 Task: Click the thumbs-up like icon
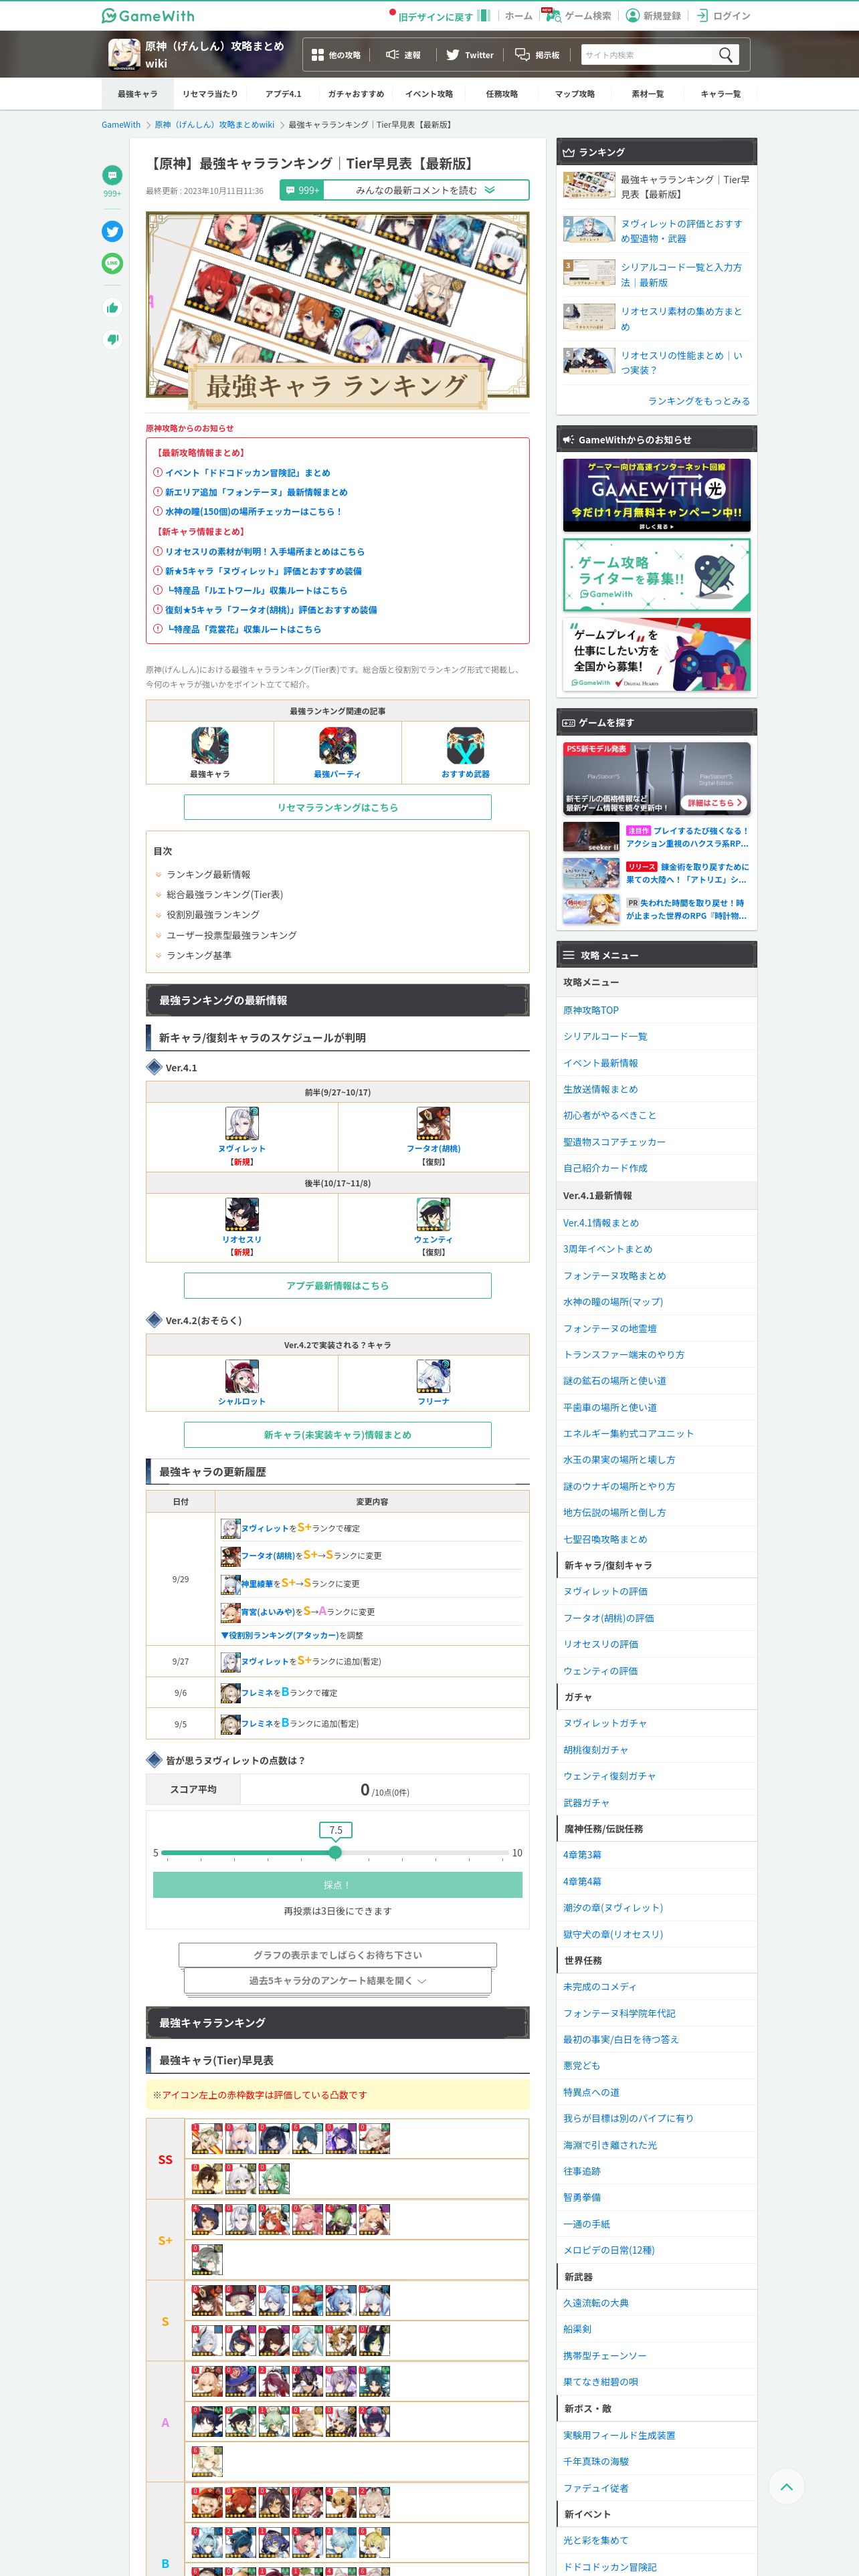click(112, 308)
